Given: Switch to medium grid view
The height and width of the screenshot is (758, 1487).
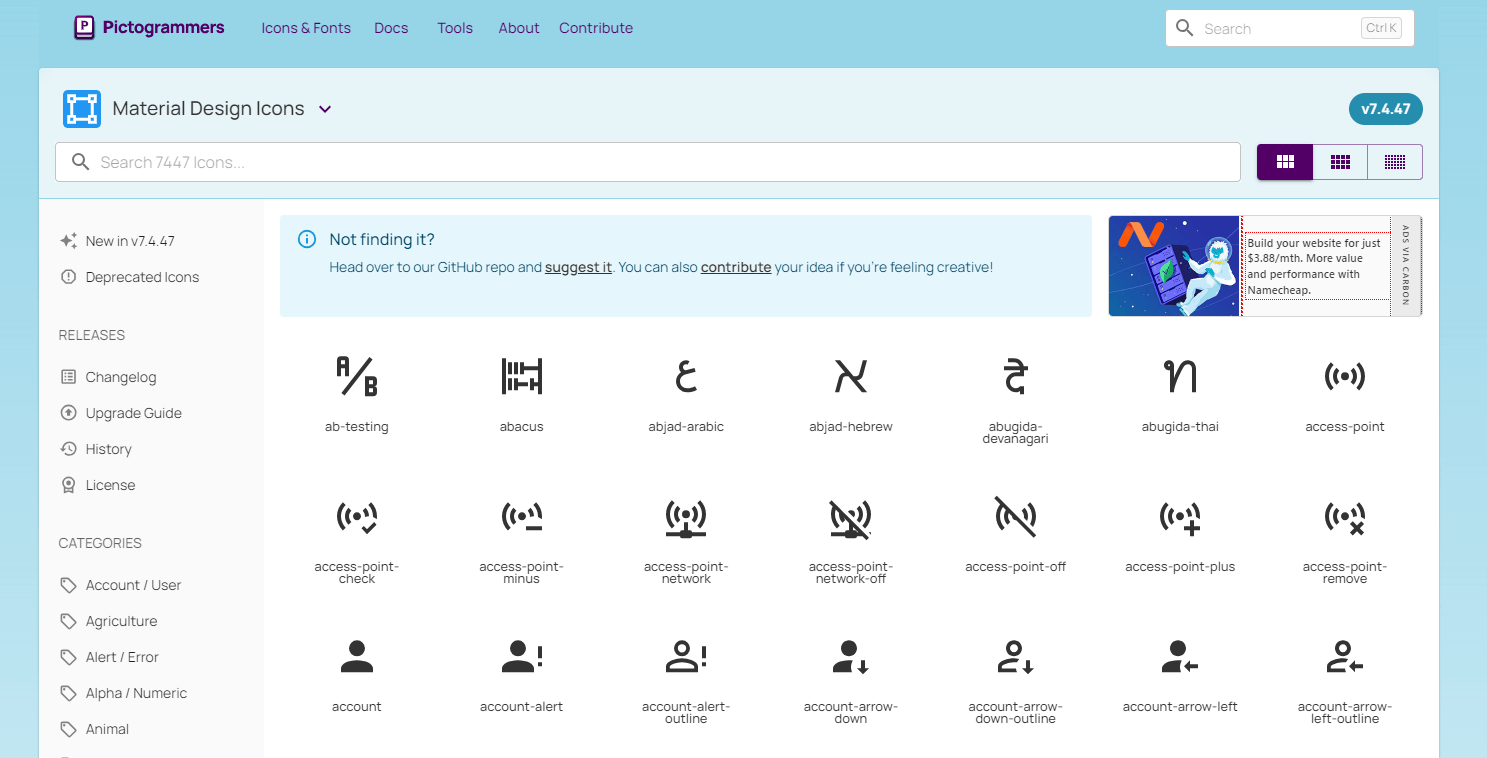Looking at the screenshot, I should (x=1340, y=162).
